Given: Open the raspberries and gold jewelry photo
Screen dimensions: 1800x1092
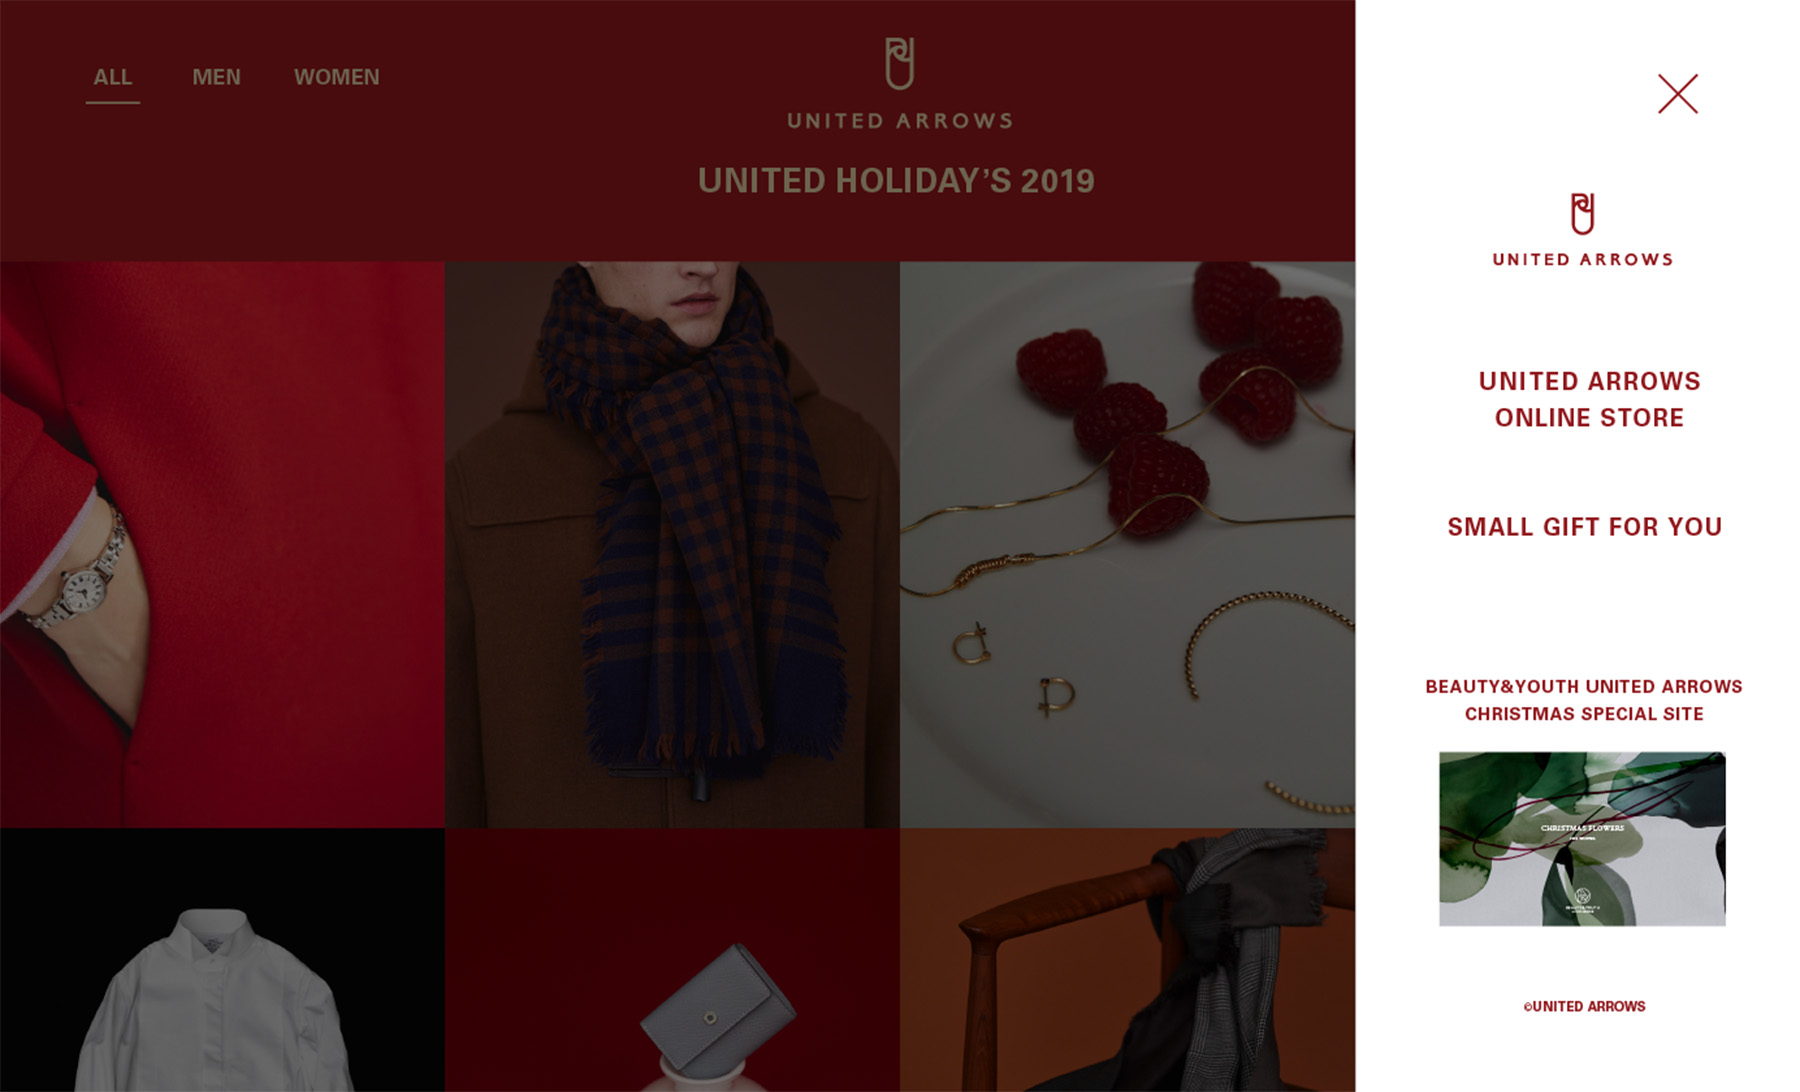Looking at the screenshot, I should (1127, 544).
